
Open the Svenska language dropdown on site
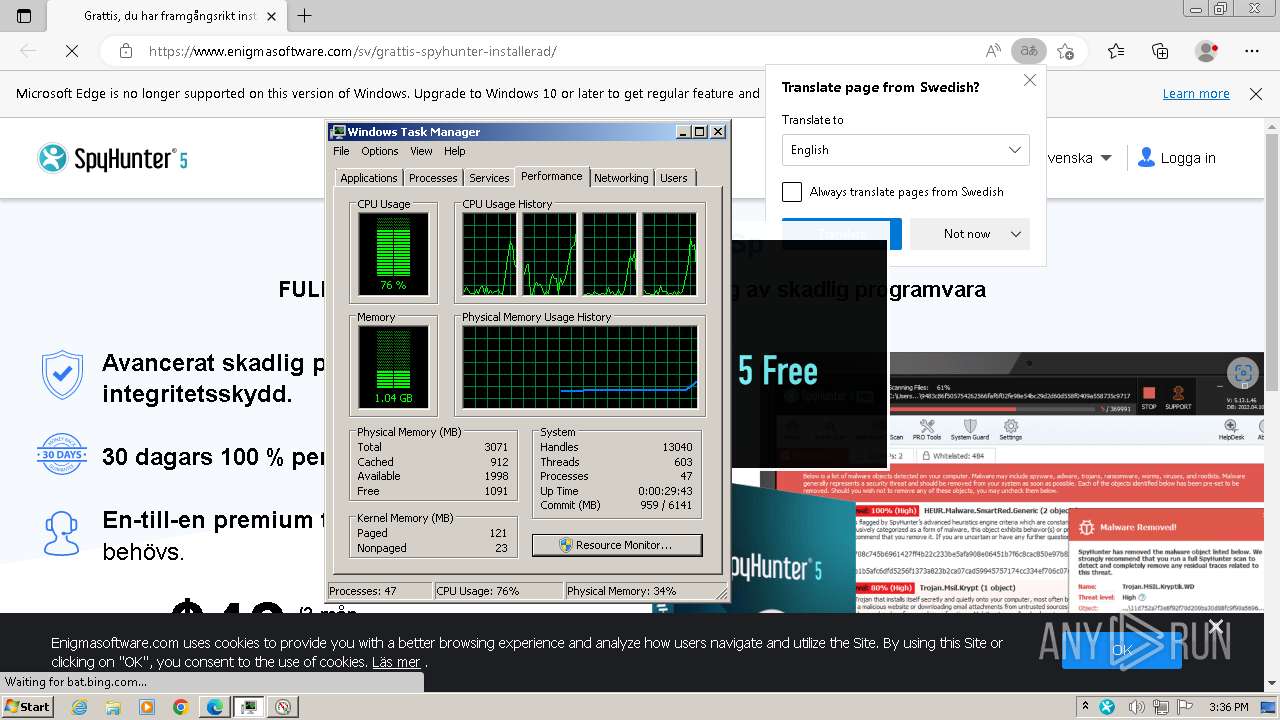[1078, 158]
